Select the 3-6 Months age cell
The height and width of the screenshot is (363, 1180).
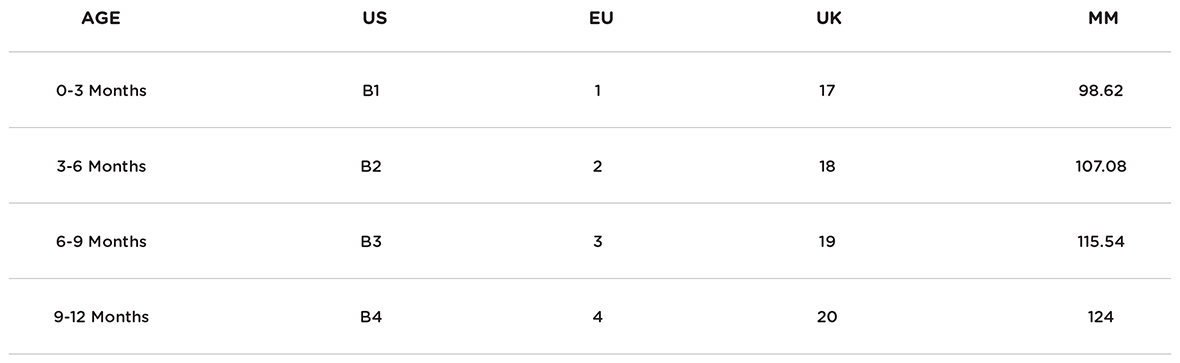[x=101, y=166]
